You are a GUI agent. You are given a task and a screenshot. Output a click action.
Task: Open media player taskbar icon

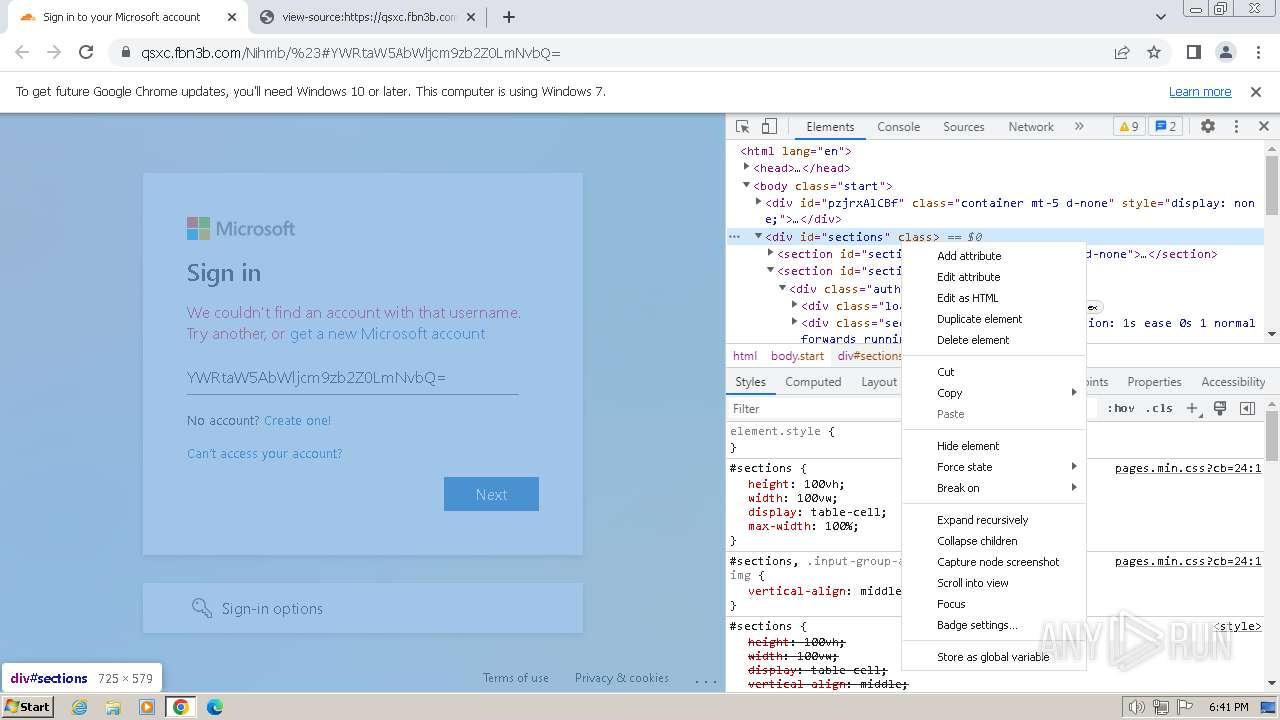pyautogui.click(x=147, y=707)
